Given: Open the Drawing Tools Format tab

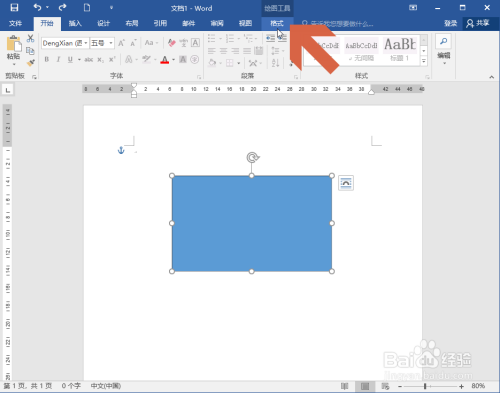Looking at the screenshot, I should [277, 23].
